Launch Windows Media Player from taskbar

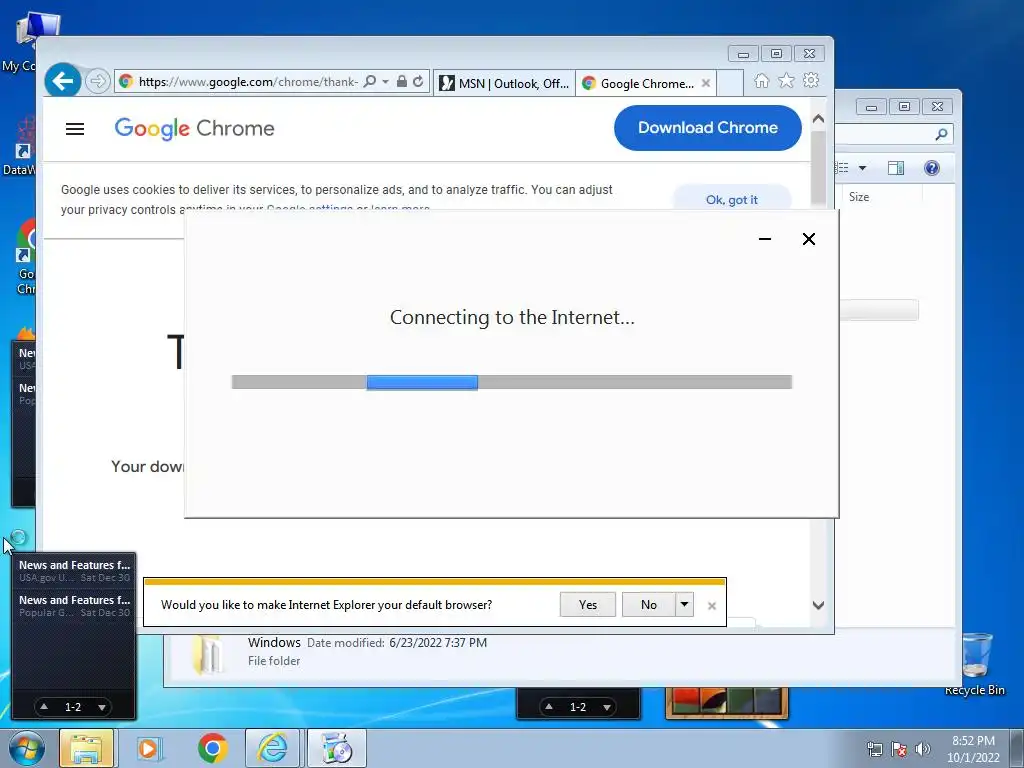pyautogui.click(x=148, y=748)
